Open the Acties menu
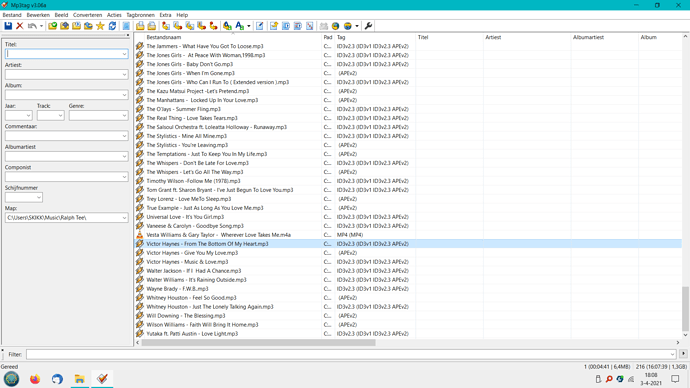The width and height of the screenshot is (690, 388). point(114,15)
